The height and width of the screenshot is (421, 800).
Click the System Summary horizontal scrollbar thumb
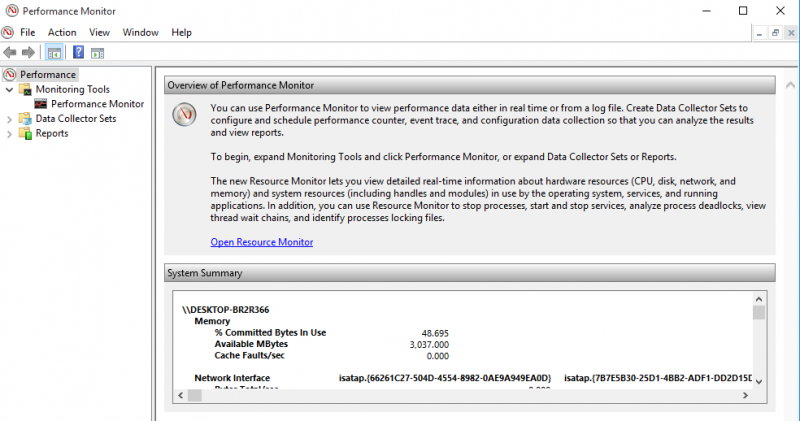pos(195,395)
